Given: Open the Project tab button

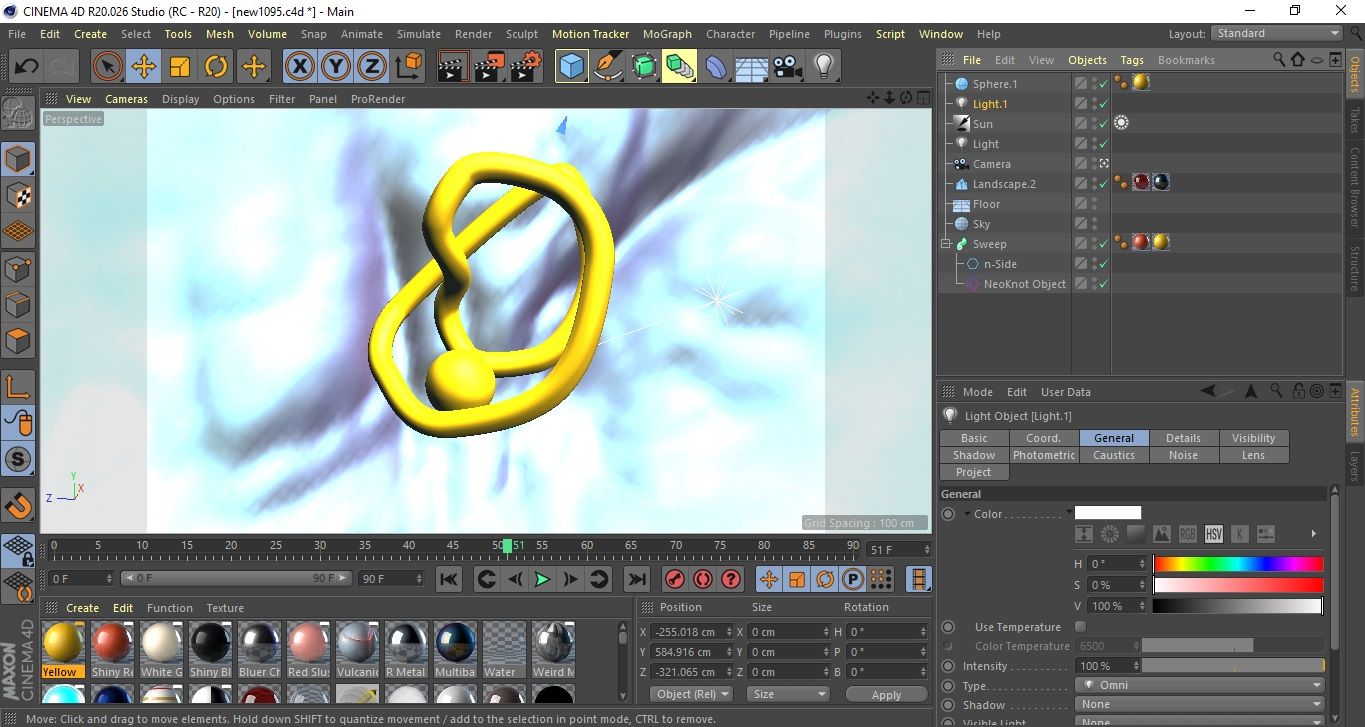Looking at the screenshot, I should [x=973, y=472].
